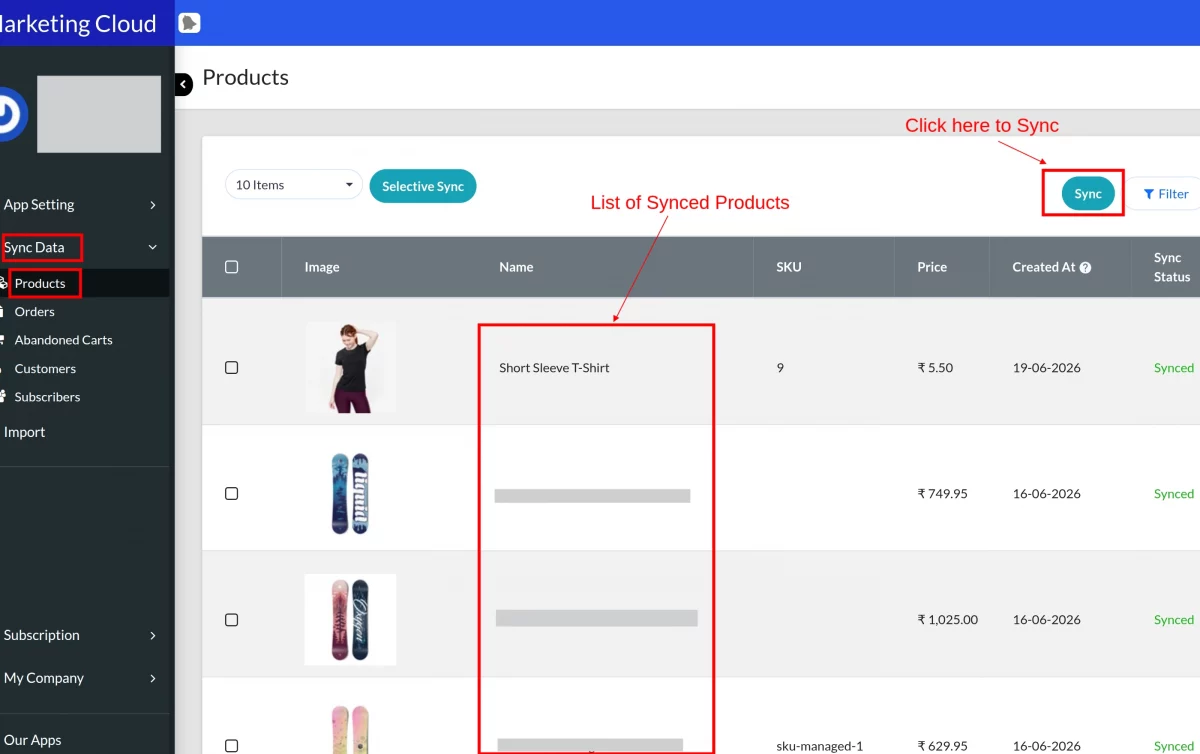Screen dimensions: 1200x754
Task: Click the ₹ 749.95 price cell
Action: pyautogui.click(x=942, y=494)
